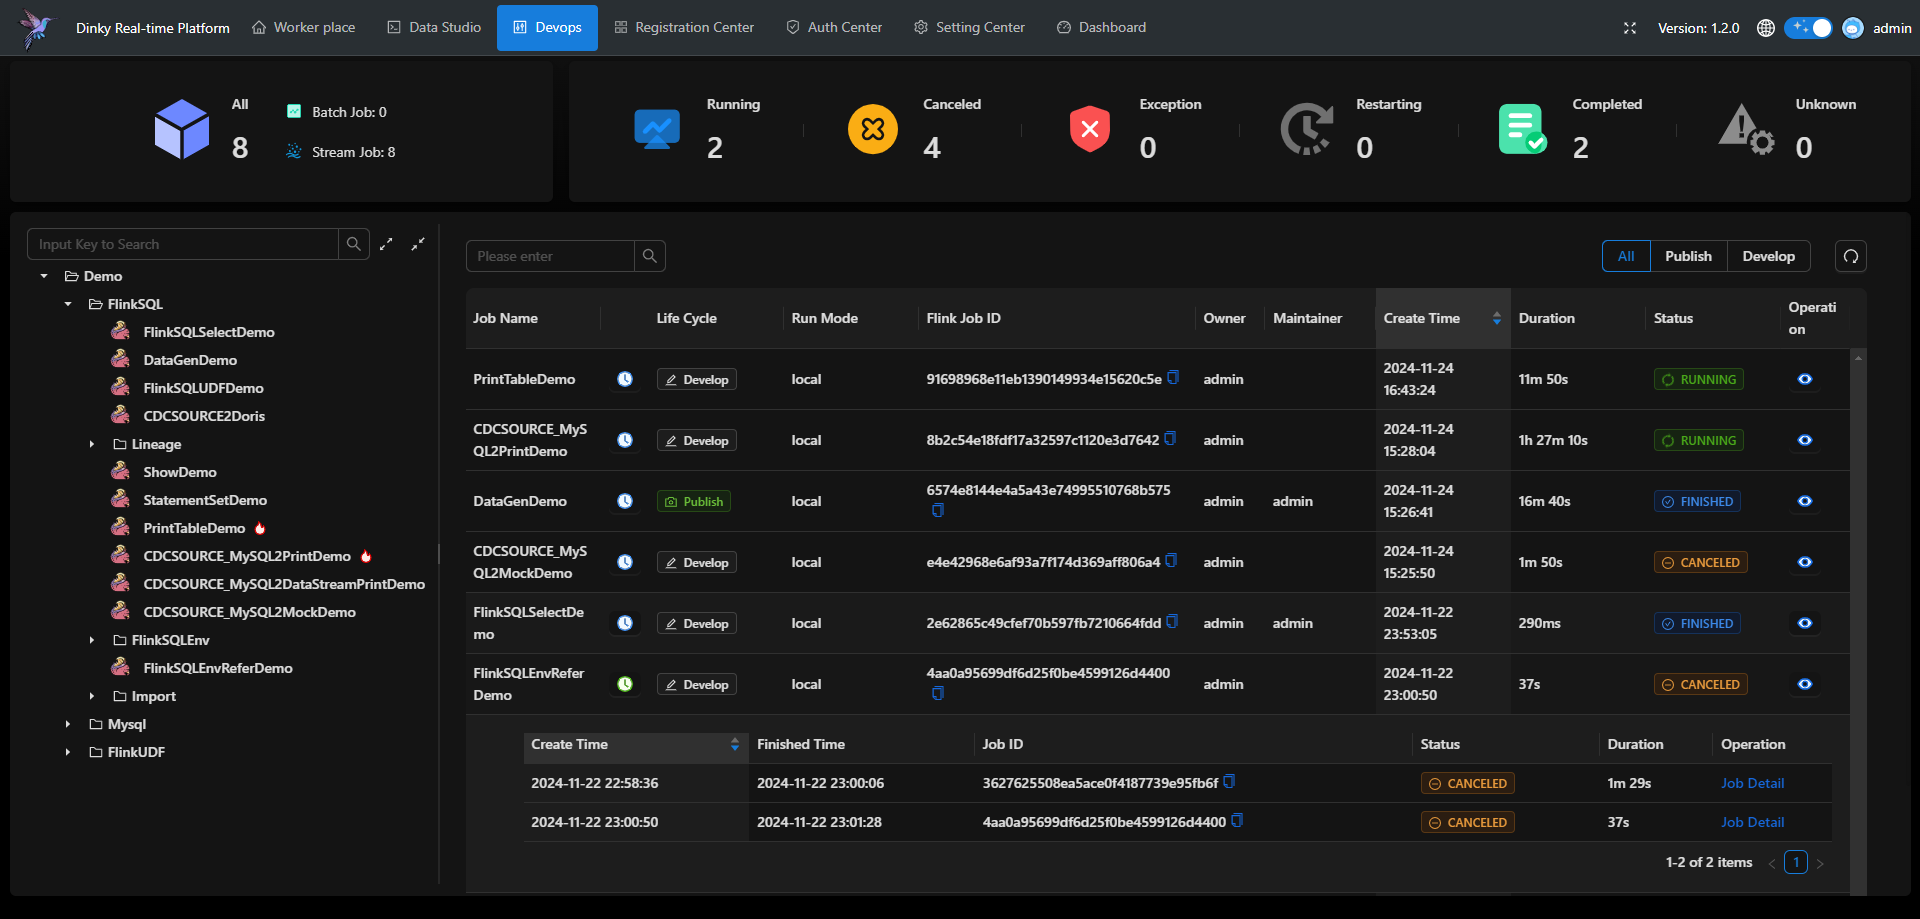Collapse the FlinkSQL folder
The width and height of the screenshot is (1920, 919).
(x=68, y=304)
